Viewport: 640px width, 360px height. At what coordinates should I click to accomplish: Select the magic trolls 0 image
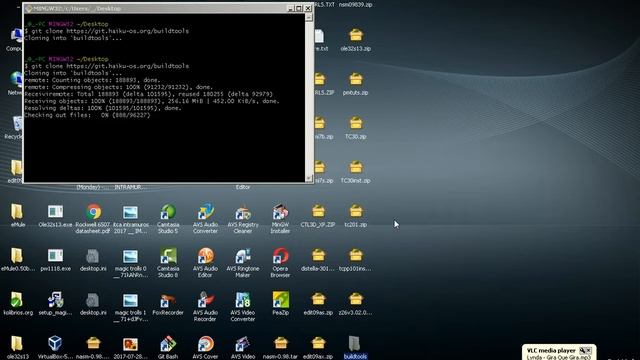coord(130,262)
